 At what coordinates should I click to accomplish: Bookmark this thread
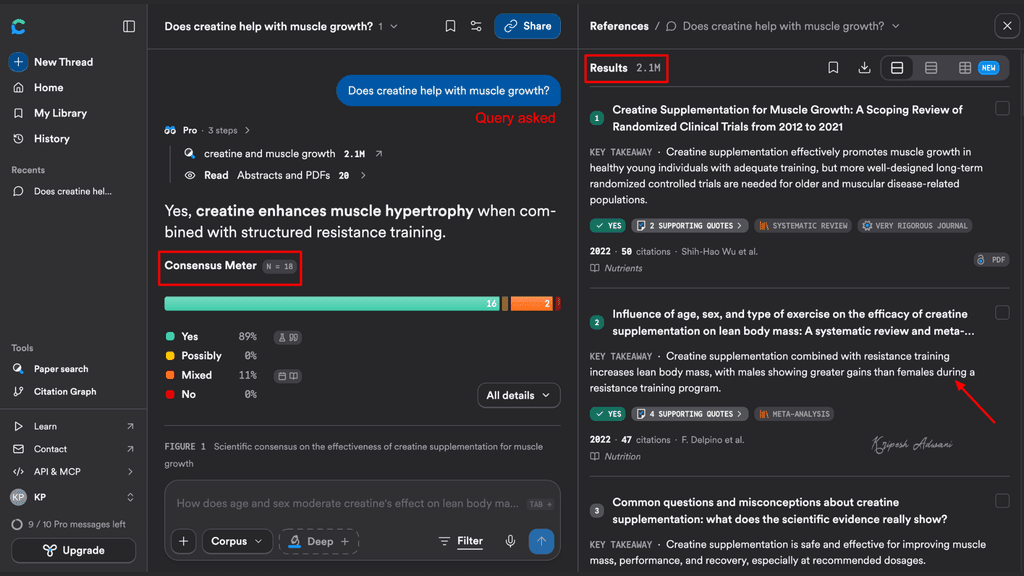[x=450, y=26]
